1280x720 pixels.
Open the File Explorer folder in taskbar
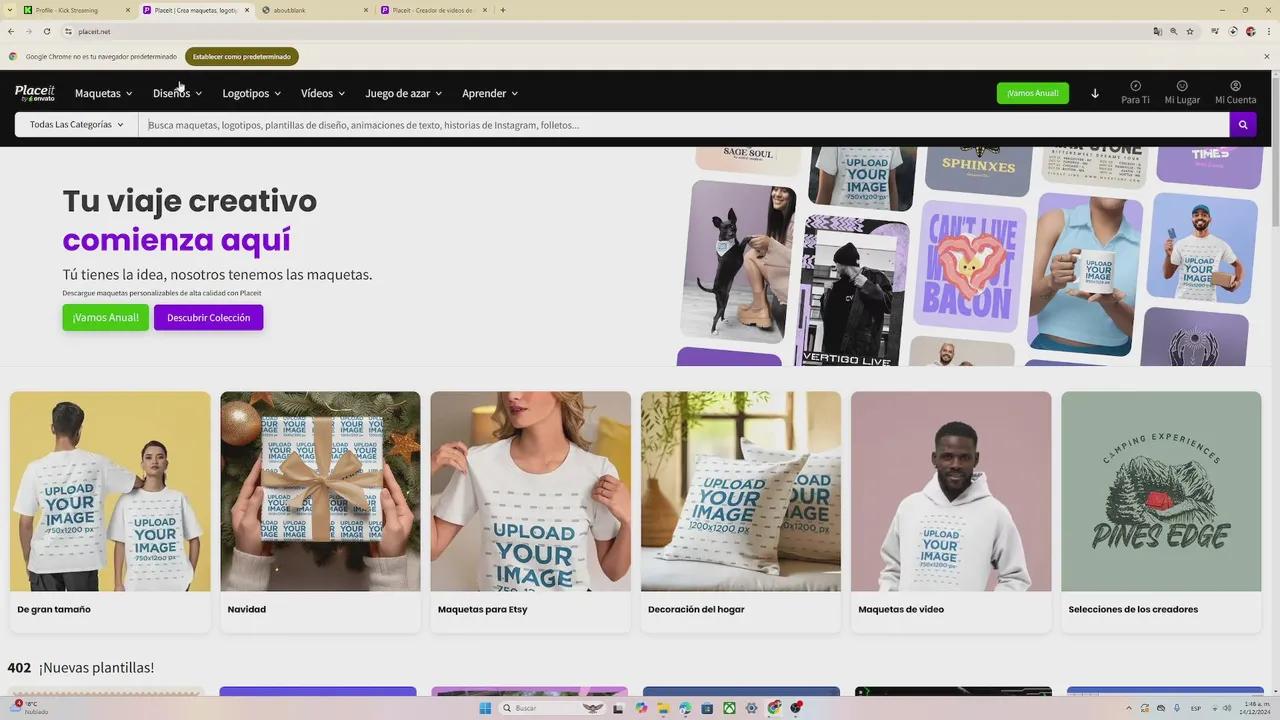coord(663,708)
